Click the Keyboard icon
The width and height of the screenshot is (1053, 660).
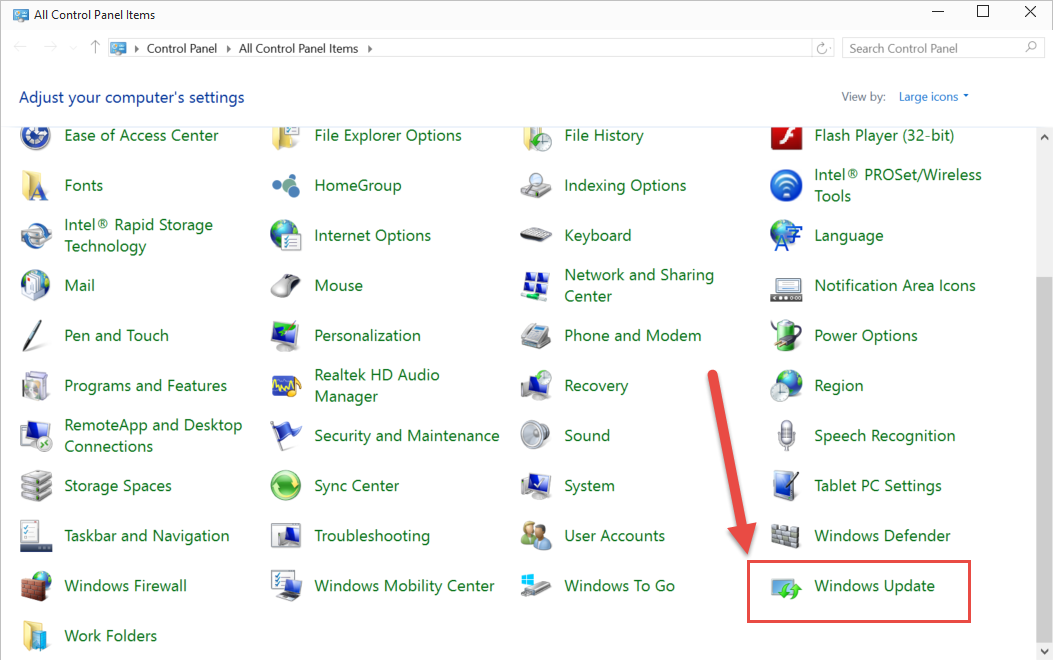(536, 236)
